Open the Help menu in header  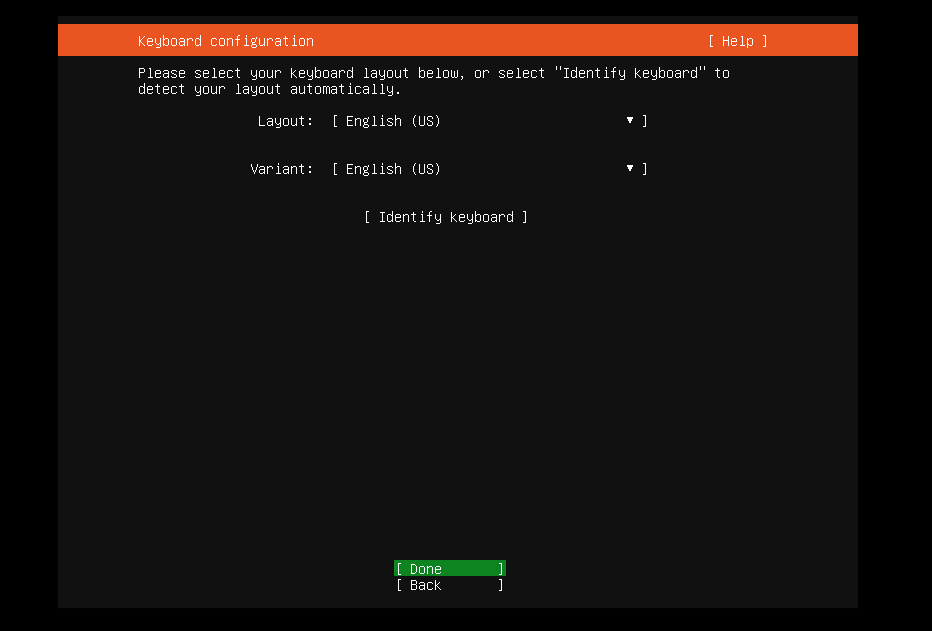(x=737, y=41)
